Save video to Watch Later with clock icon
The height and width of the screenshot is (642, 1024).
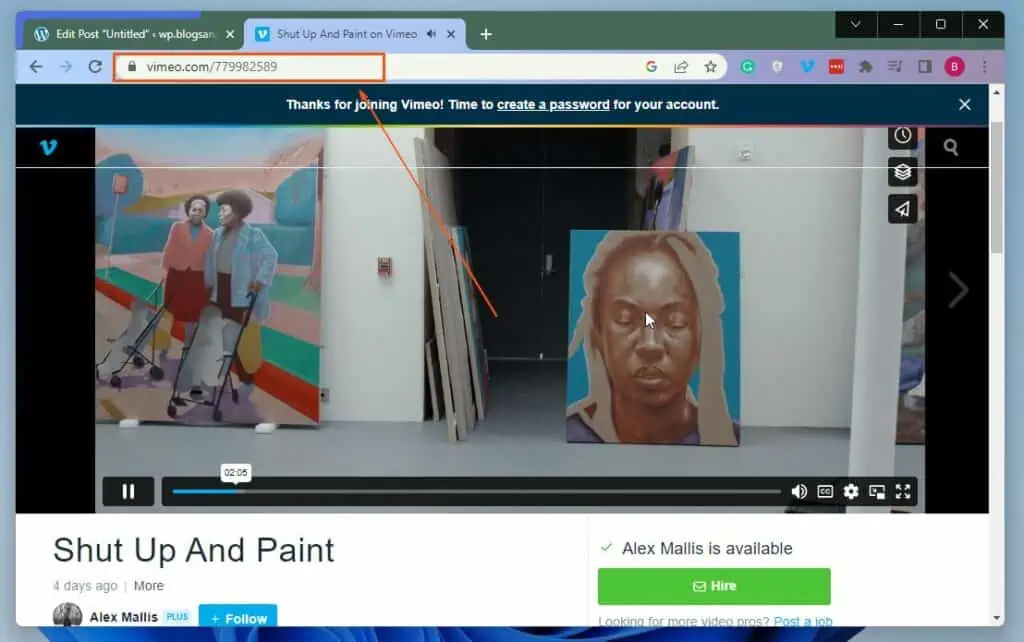(901, 135)
